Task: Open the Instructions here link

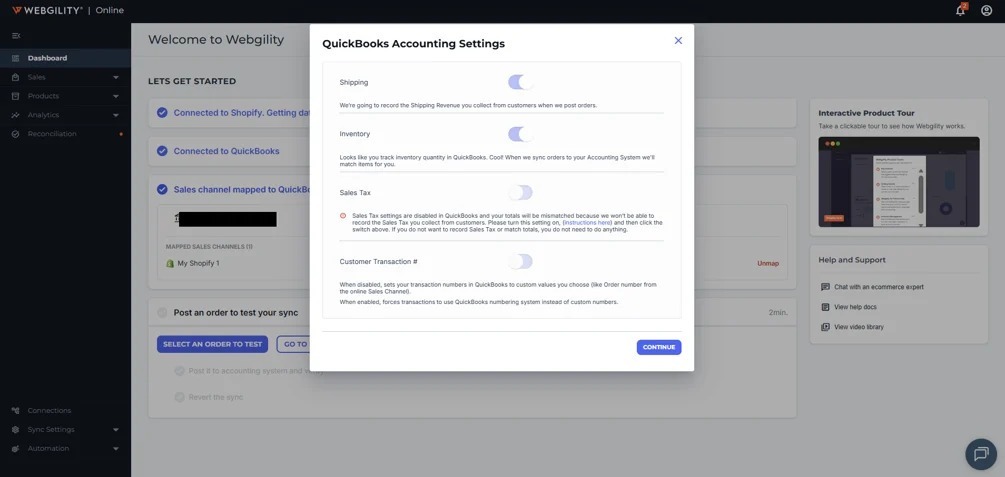Action: 588,222
